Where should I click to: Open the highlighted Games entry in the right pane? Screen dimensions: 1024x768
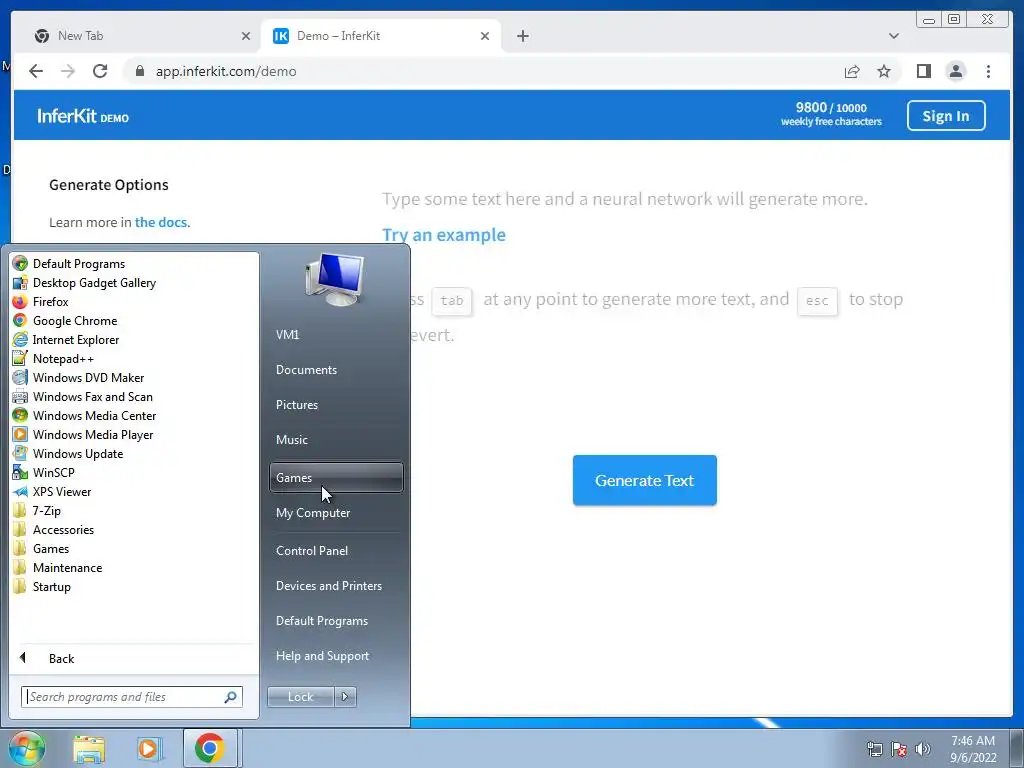[336, 477]
